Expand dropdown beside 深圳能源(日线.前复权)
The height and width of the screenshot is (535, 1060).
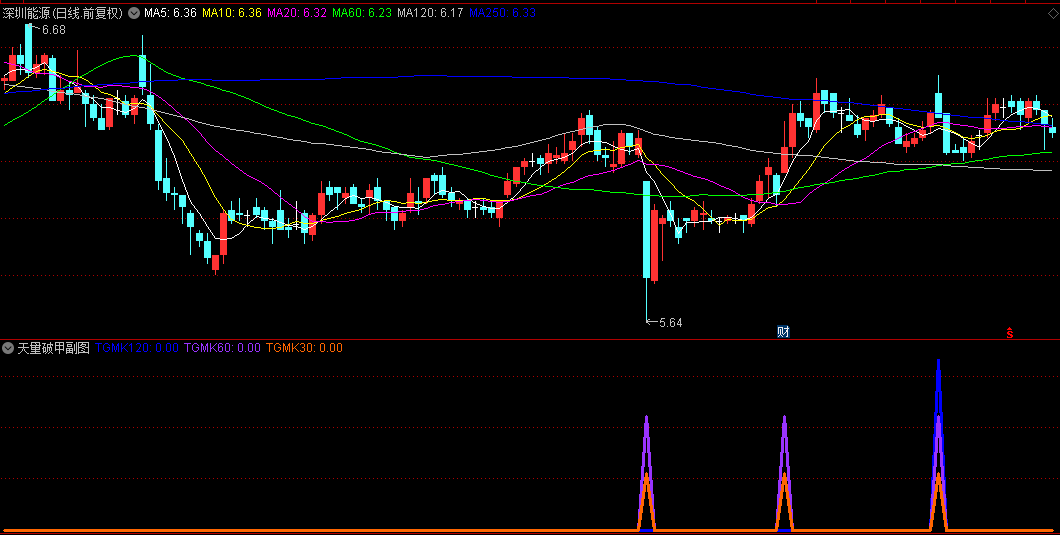click(134, 12)
